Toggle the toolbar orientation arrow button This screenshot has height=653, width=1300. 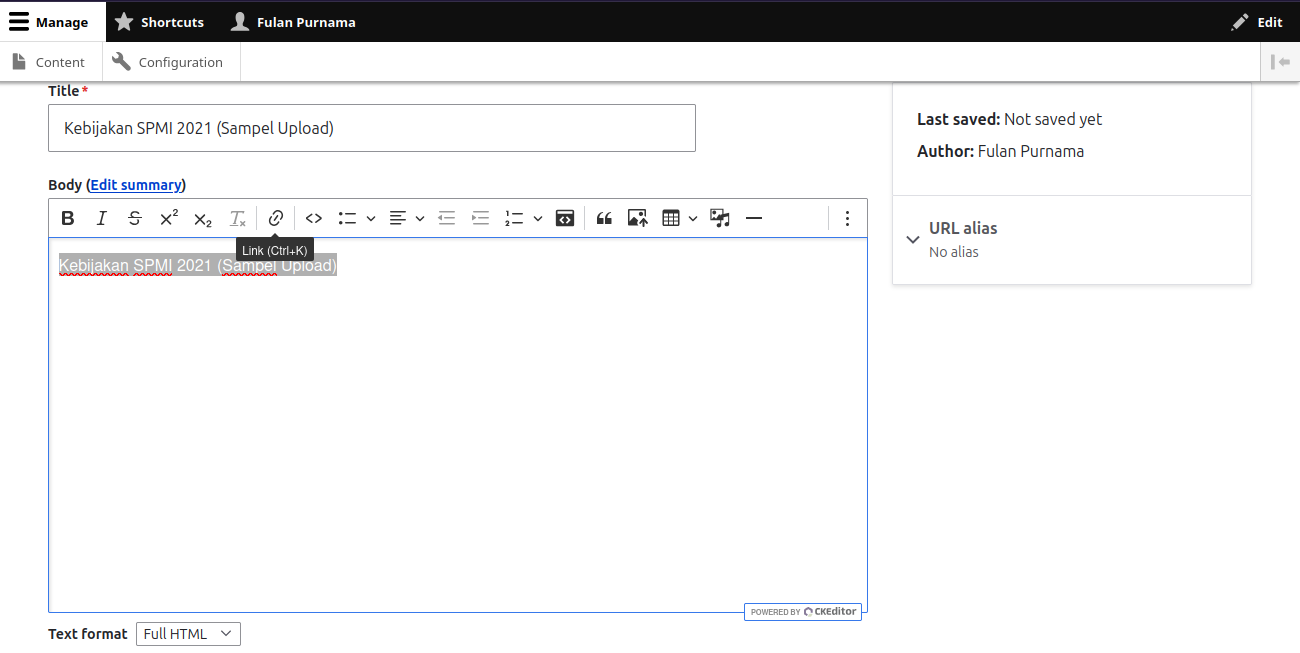pyautogui.click(x=1280, y=62)
